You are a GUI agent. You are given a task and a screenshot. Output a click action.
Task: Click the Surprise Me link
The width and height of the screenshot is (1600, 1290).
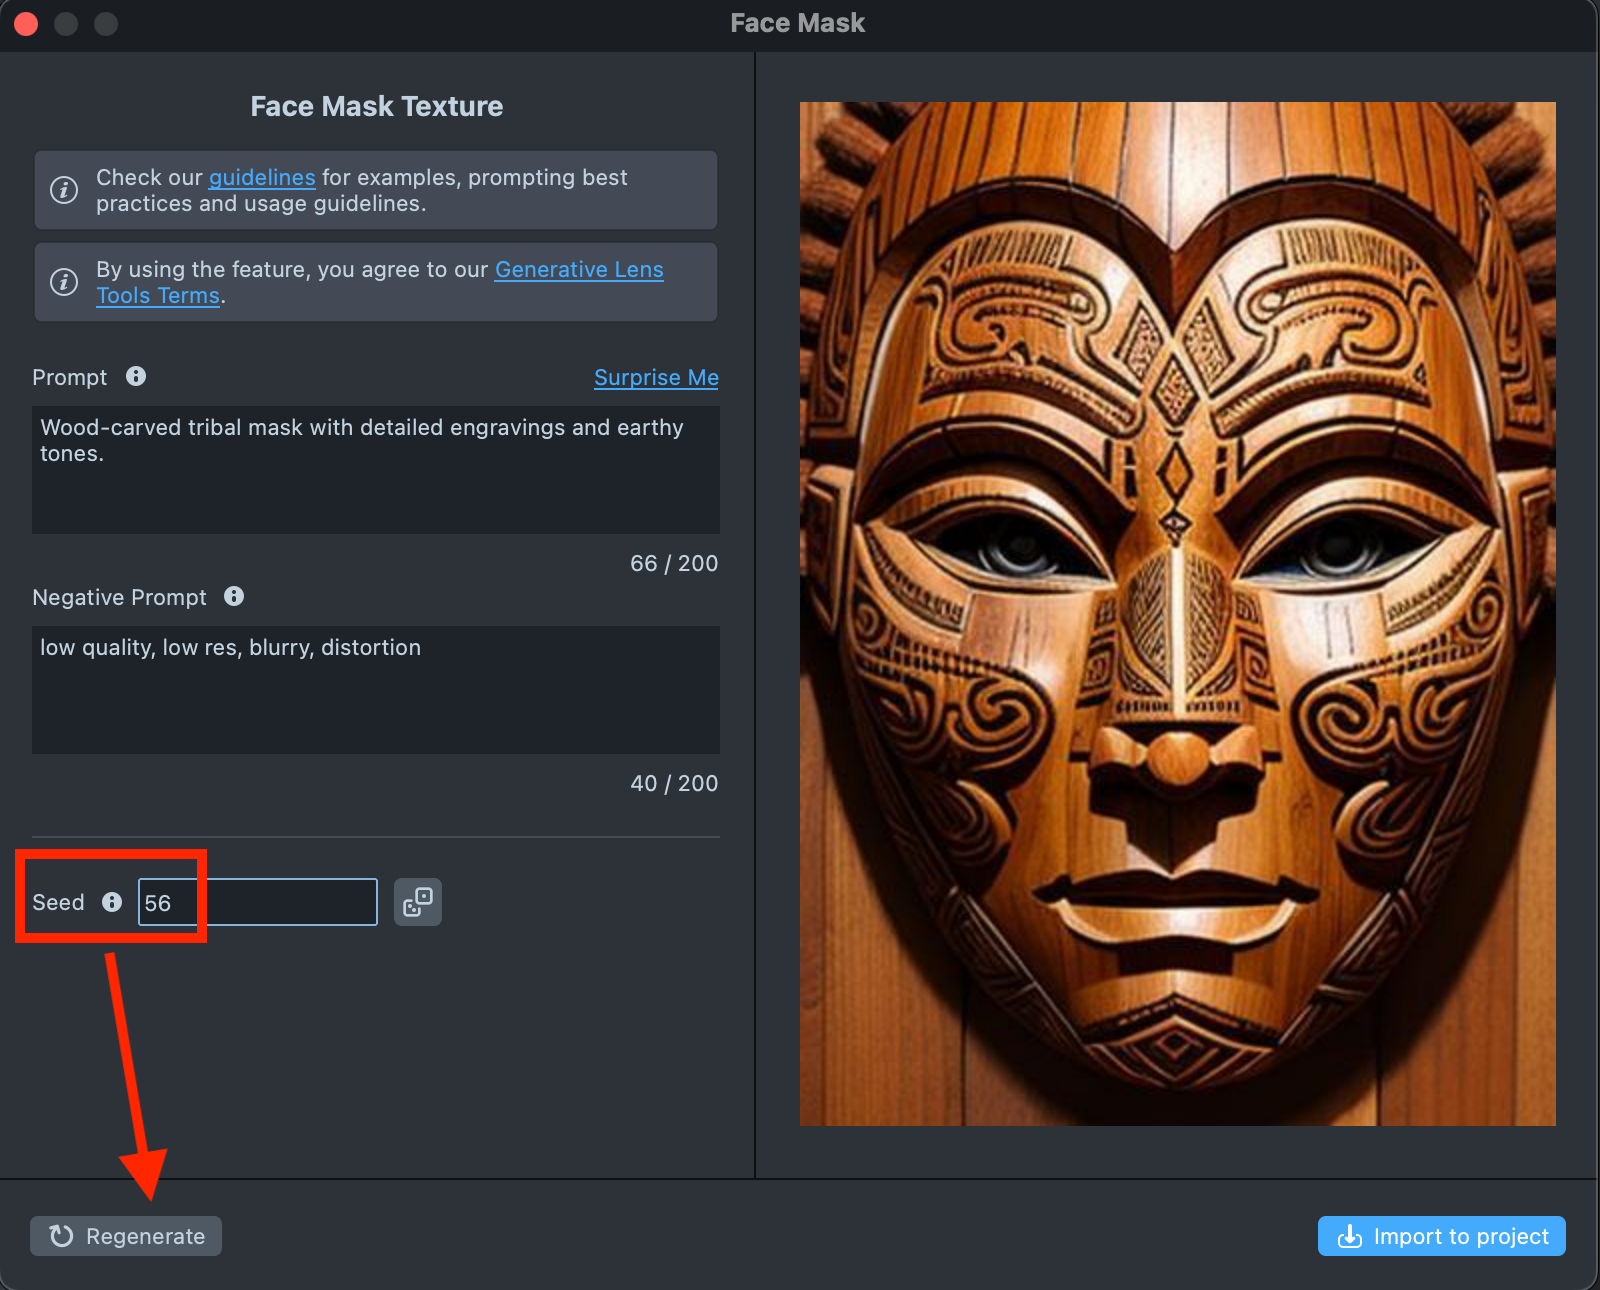coord(656,377)
